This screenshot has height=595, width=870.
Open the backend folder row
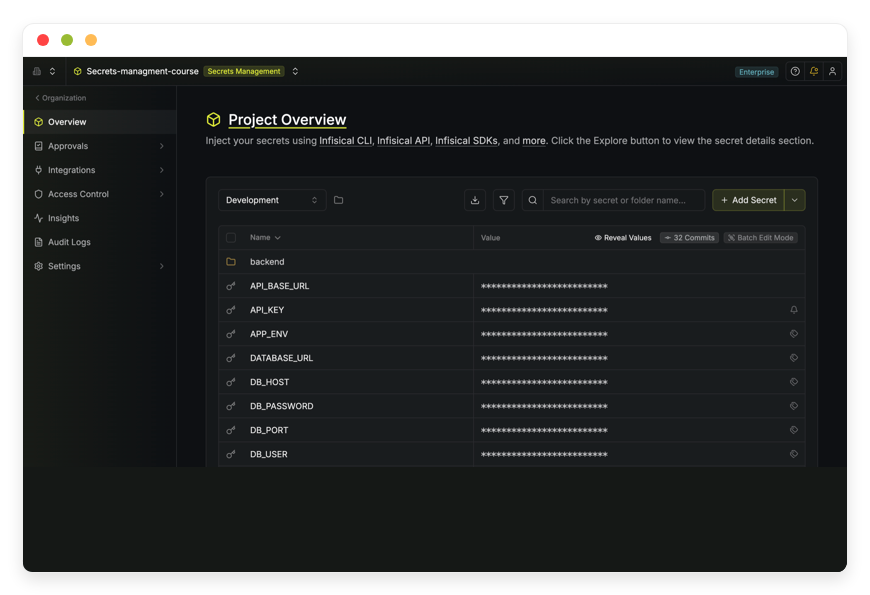(x=512, y=261)
